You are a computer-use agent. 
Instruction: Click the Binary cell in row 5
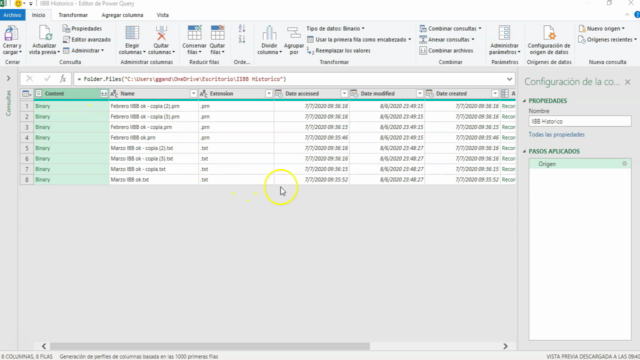pyautogui.click(x=71, y=148)
